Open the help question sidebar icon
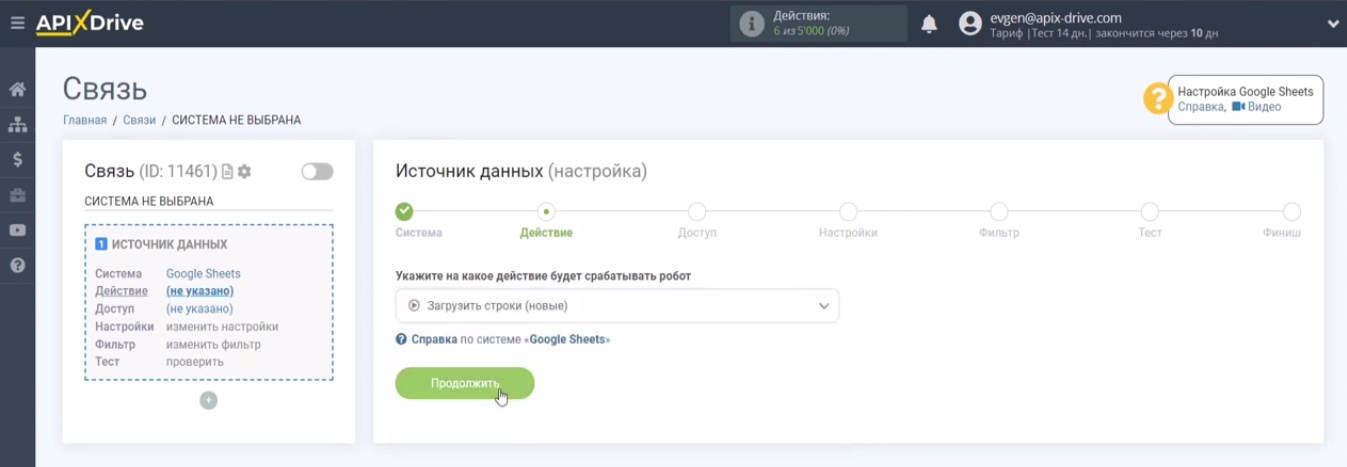Image resolution: width=1347 pixels, height=467 pixels. [17, 265]
